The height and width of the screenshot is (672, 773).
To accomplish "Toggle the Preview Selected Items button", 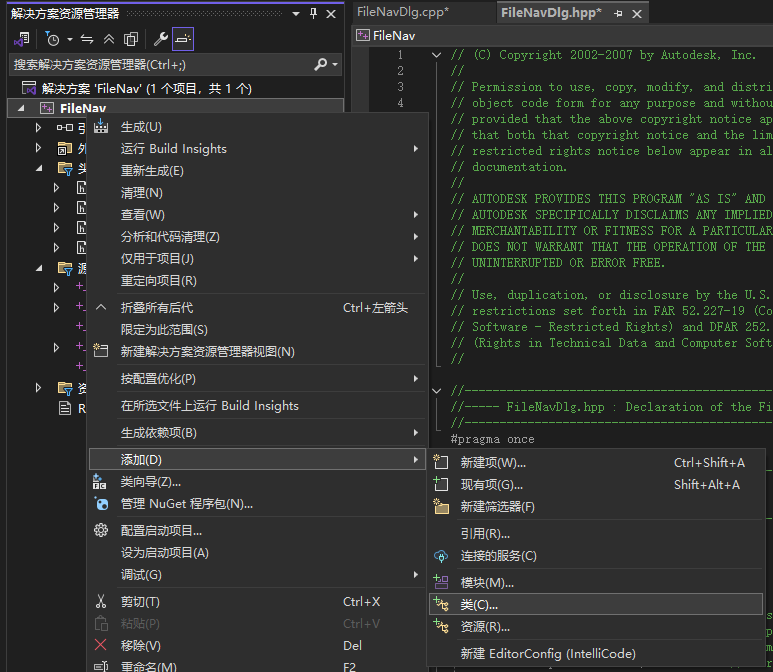I will 182,39.
